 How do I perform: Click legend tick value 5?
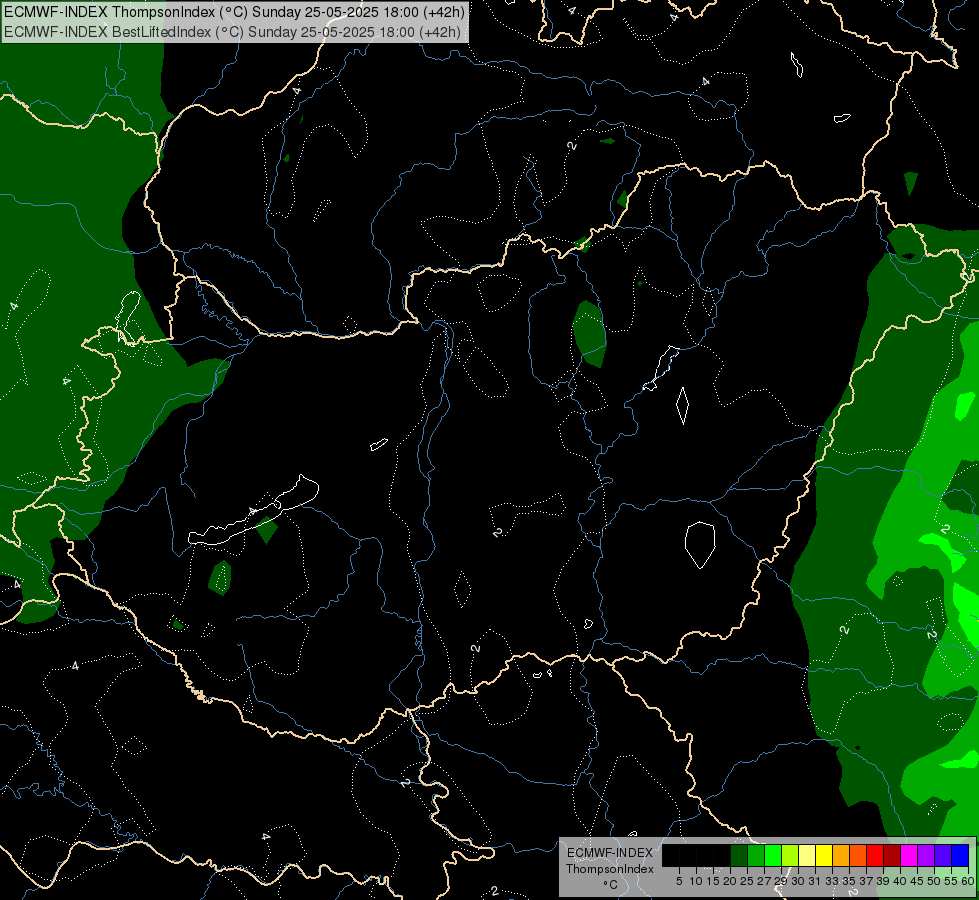pos(679,881)
